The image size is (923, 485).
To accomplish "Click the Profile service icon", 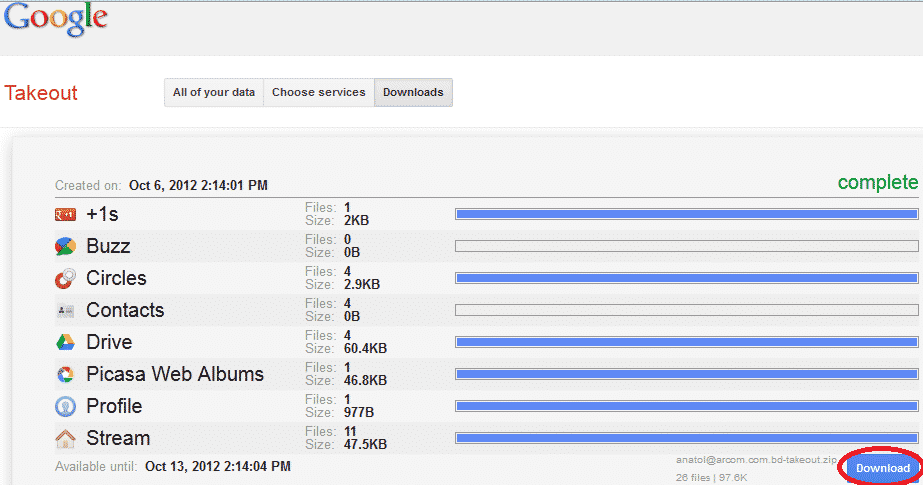I will 65,406.
